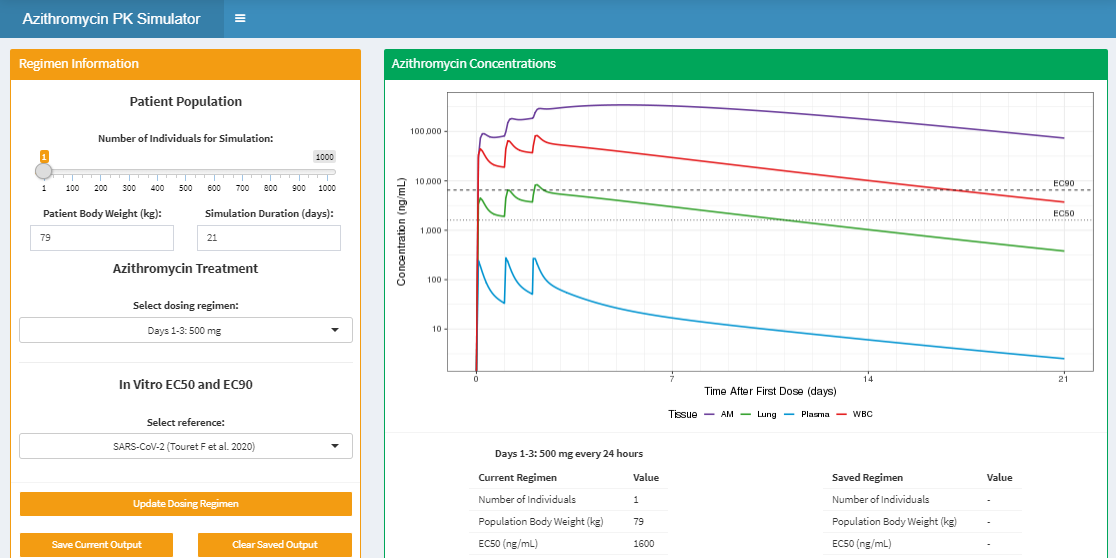Click into Patient Body Weight field
The image size is (1116, 558).
[x=102, y=238]
